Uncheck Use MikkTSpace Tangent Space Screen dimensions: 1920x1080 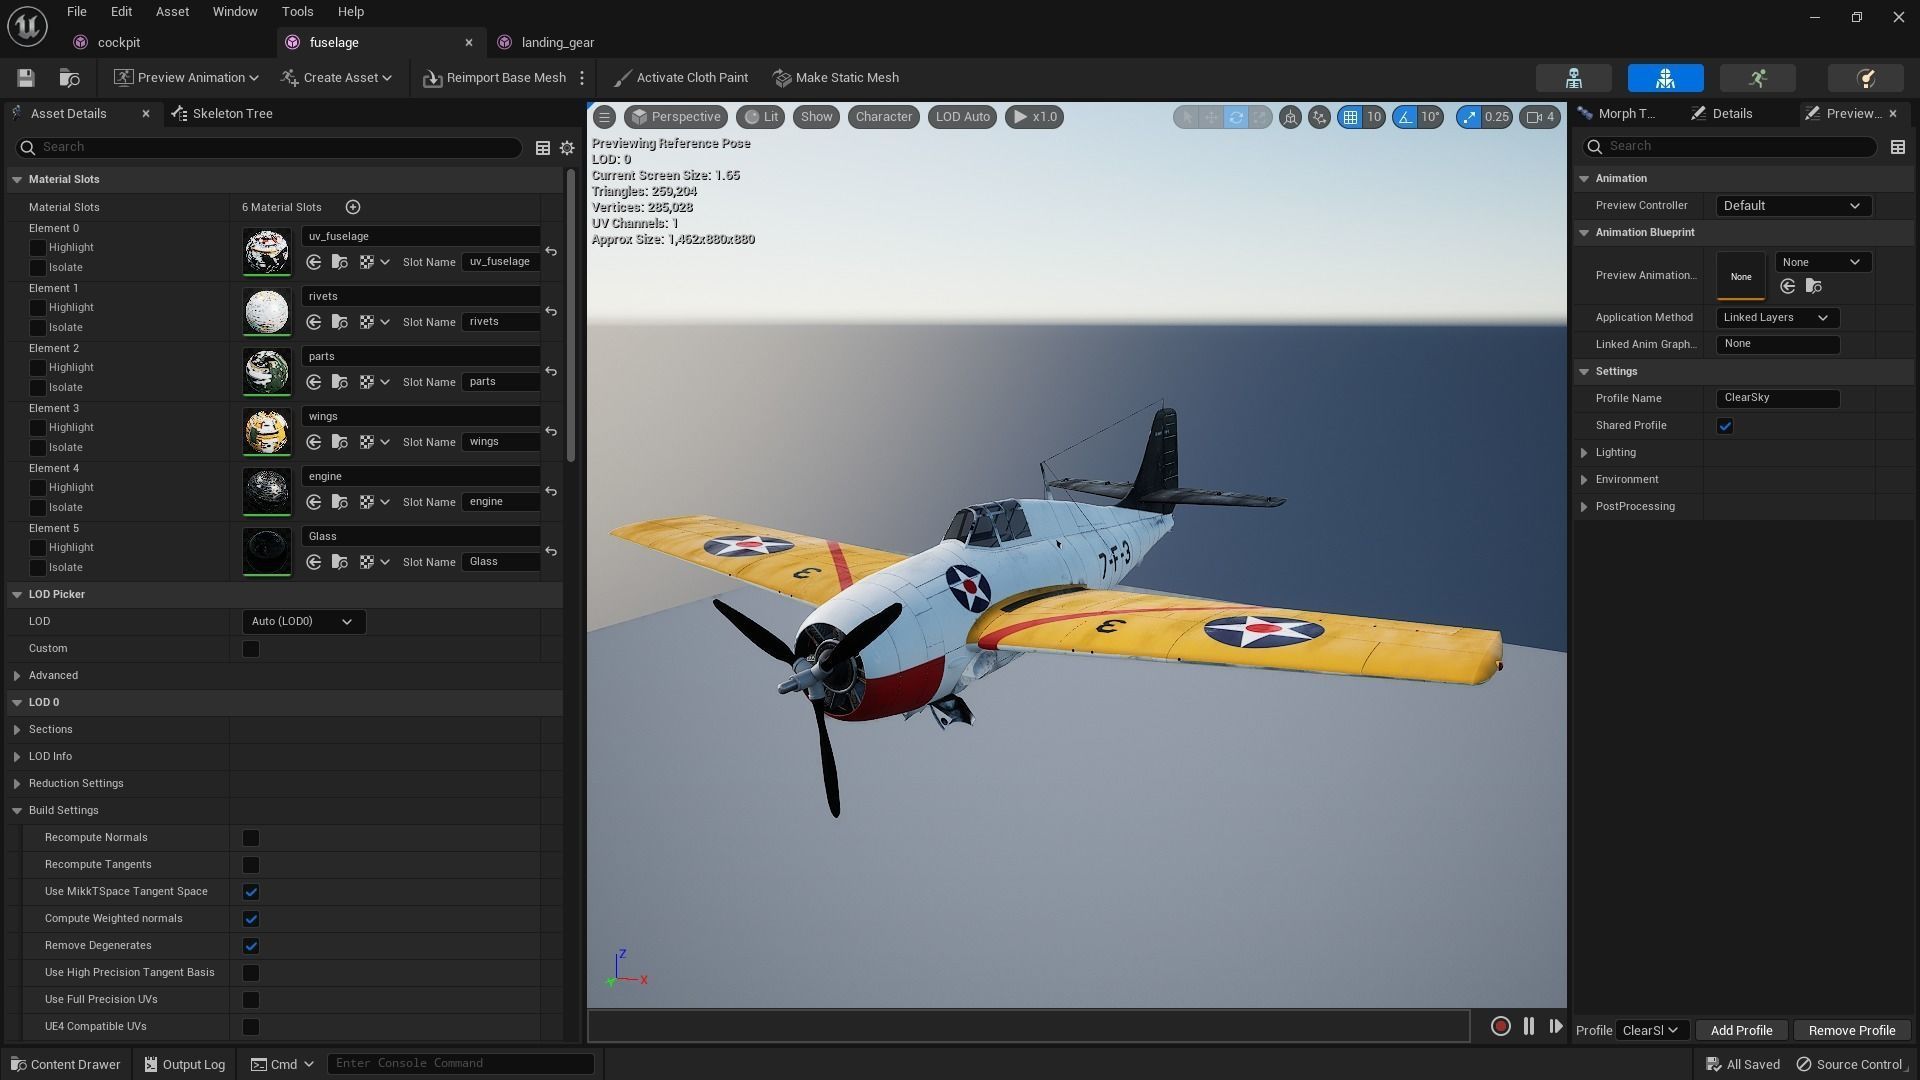[x=251, y=892]
